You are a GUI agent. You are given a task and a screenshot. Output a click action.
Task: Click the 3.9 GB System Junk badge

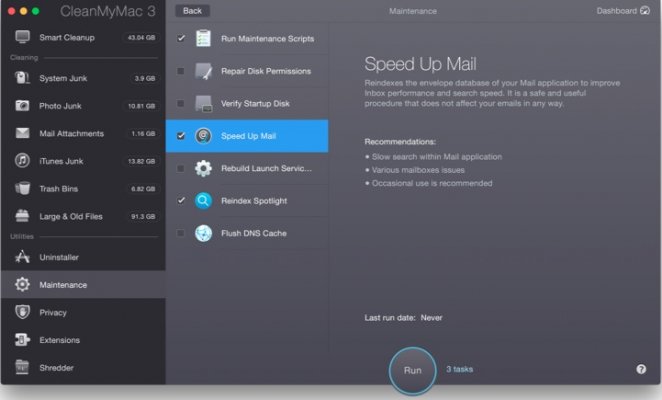tap(145, 78)
